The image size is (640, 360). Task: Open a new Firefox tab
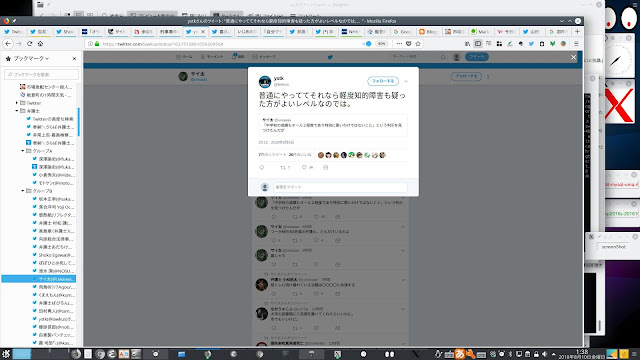pos(577,31)
